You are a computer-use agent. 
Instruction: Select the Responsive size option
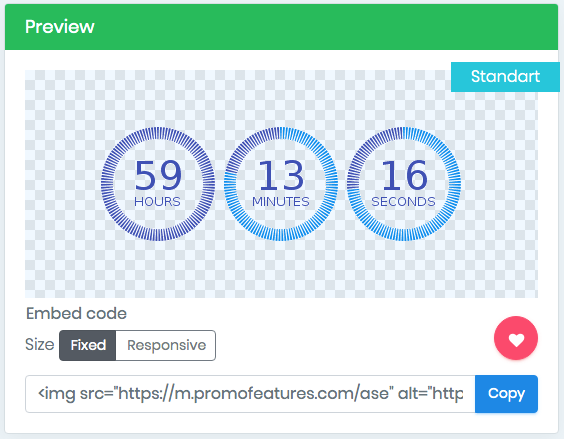click(166, 345)
